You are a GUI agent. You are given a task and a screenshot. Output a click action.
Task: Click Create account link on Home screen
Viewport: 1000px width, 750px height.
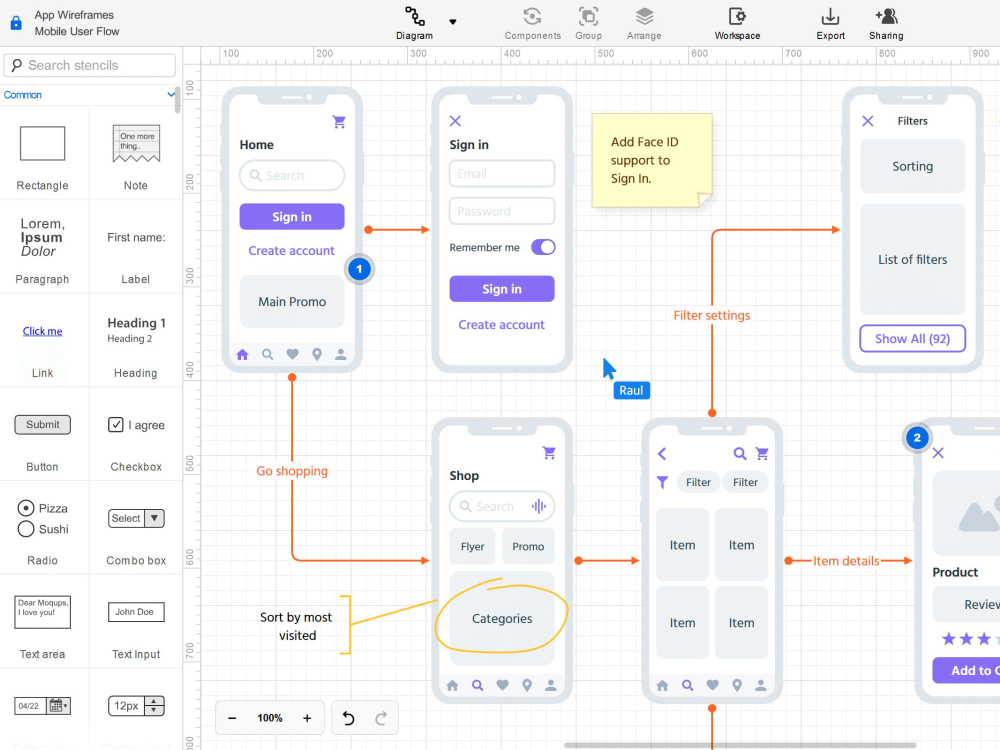[291, 251]
